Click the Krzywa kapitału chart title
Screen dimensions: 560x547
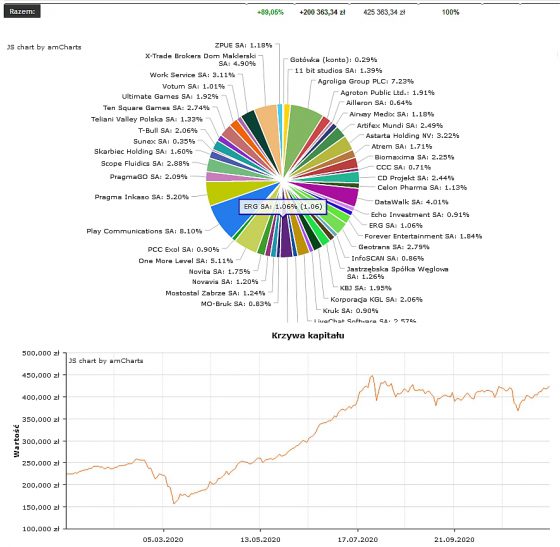coord(308,335)
